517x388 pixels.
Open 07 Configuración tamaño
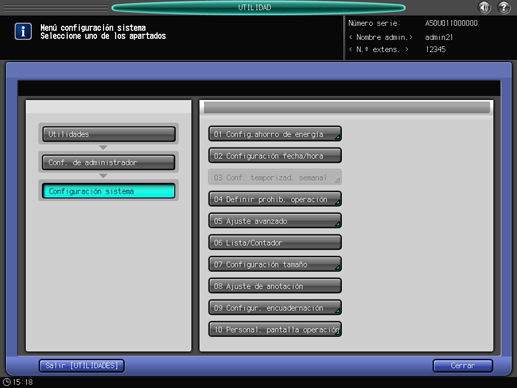[275, 264]
